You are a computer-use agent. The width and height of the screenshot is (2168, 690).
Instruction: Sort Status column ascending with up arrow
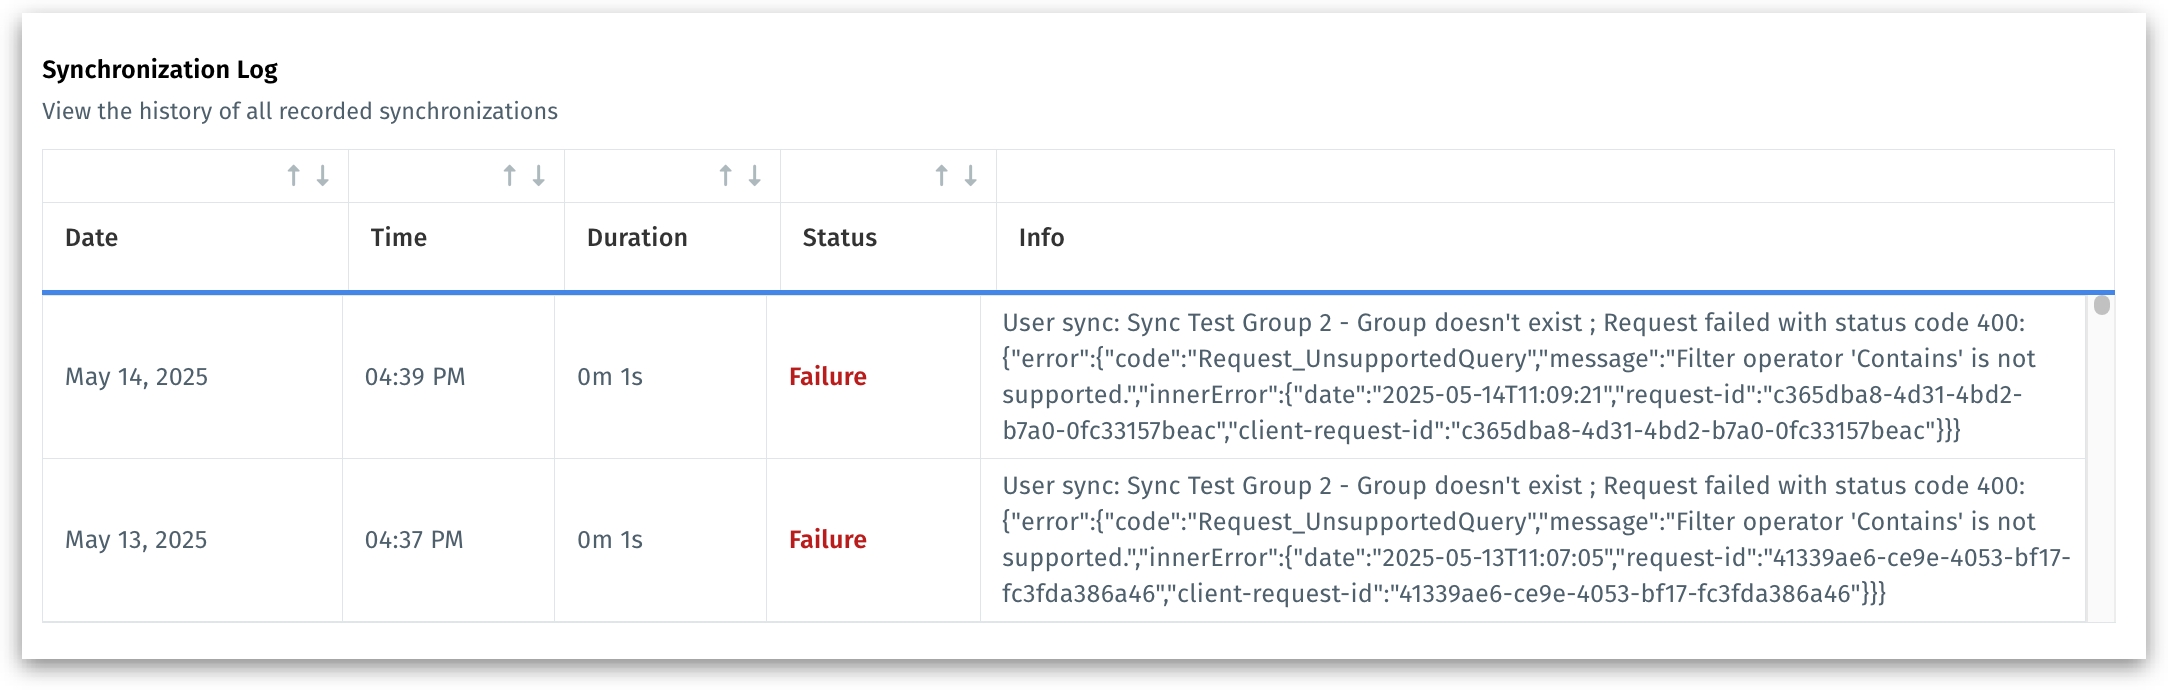941,176
